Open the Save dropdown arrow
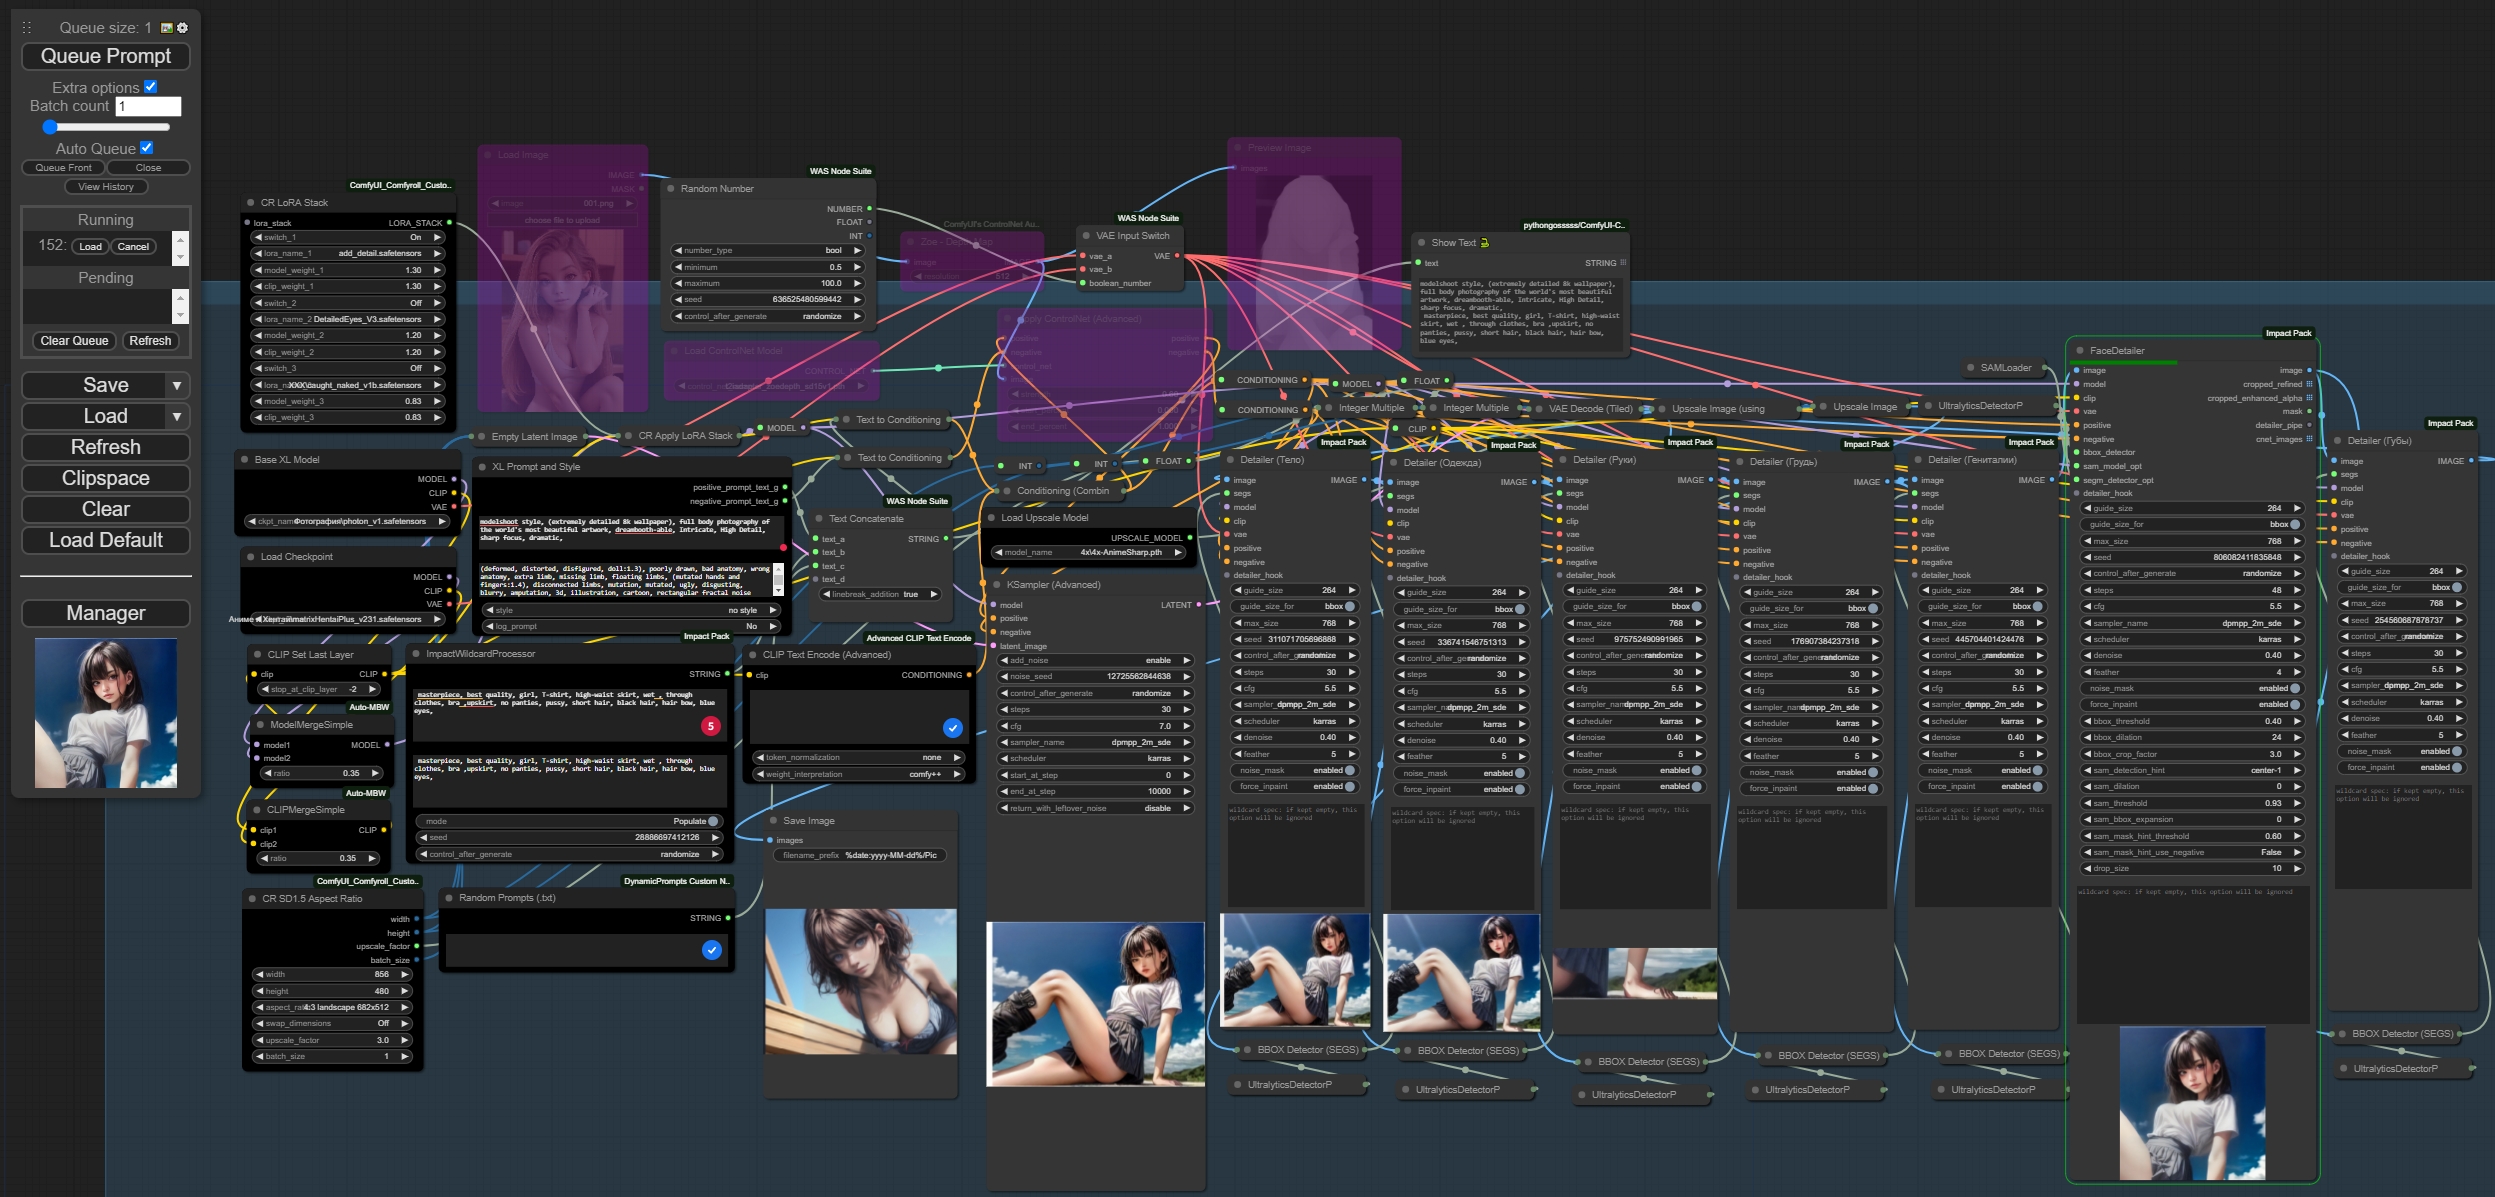Viewport: 2495px width, 1197px height. tap(177, 386)
